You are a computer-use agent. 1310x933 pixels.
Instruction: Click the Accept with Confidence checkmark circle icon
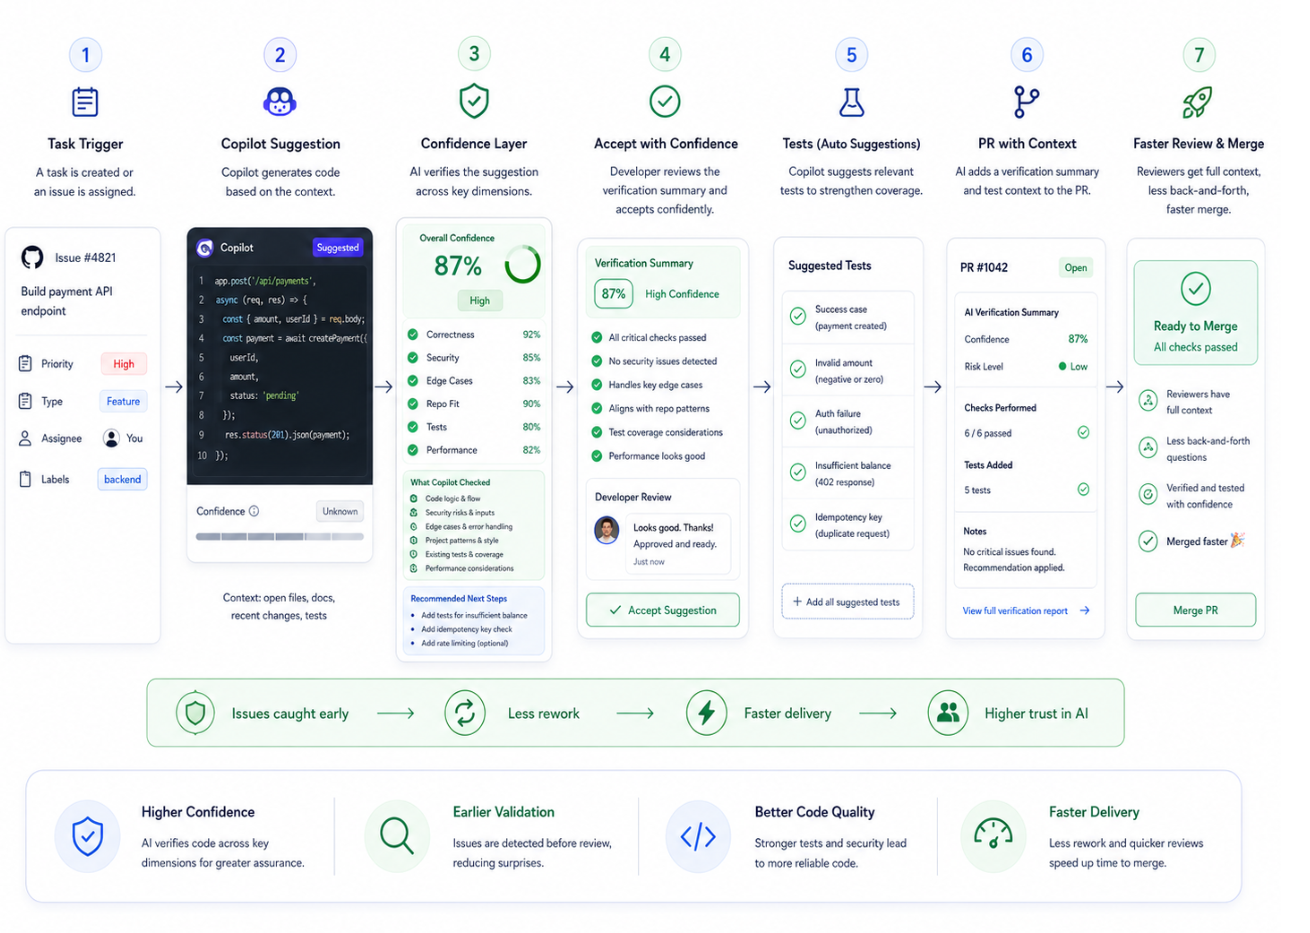click(665, 101)
